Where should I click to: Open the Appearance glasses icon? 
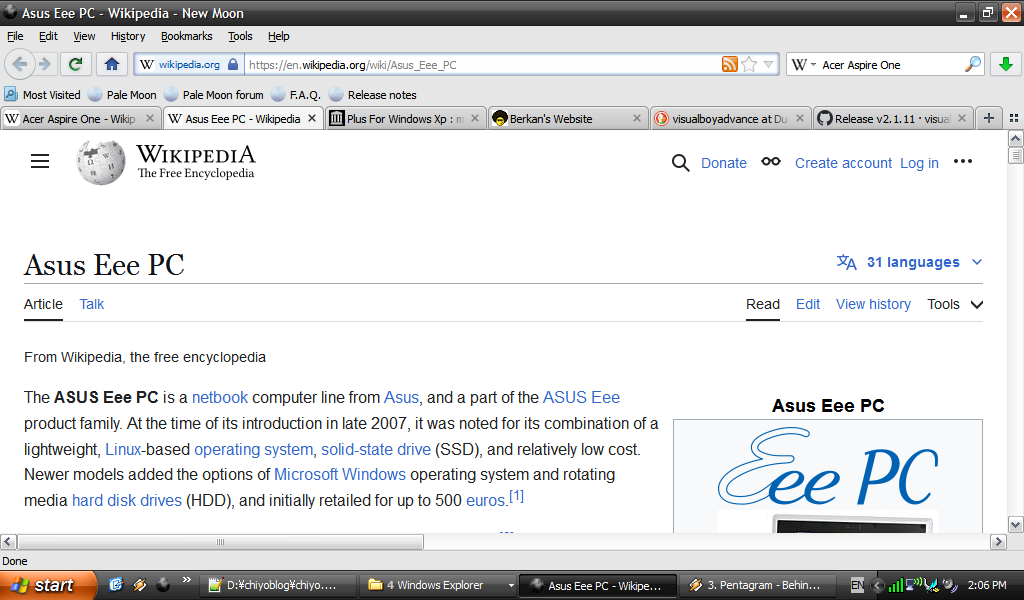[771, 161]
